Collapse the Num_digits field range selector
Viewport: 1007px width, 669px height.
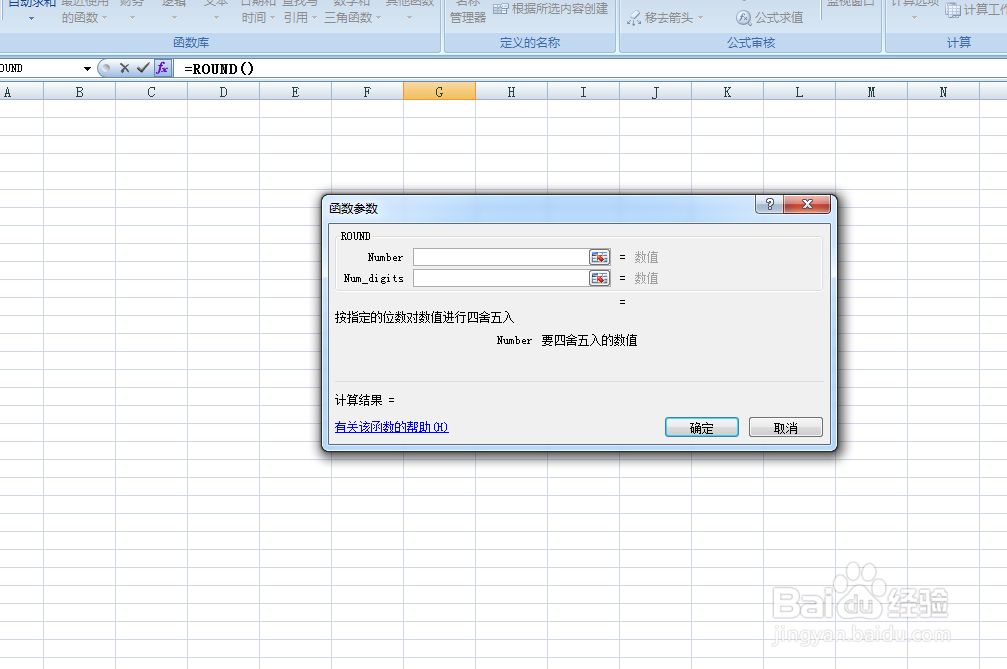[599, 278]
